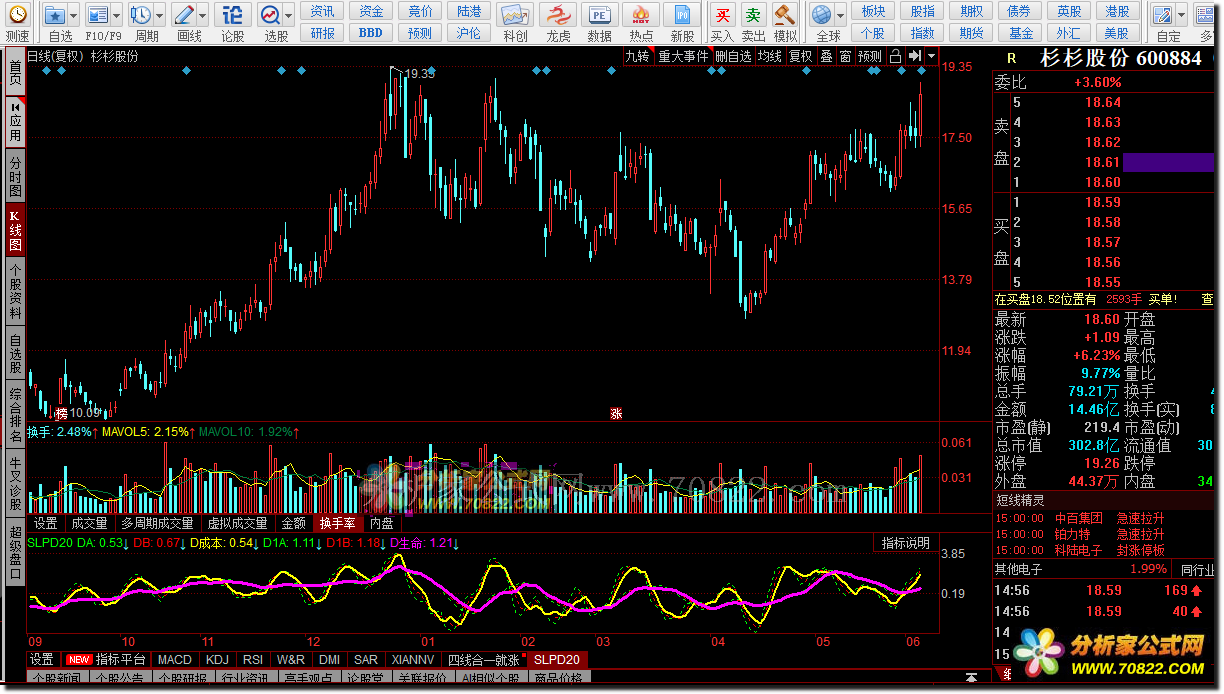Expand the dropdown arrow next to 画线
The image size is (1224, 694).
point(204,16)
